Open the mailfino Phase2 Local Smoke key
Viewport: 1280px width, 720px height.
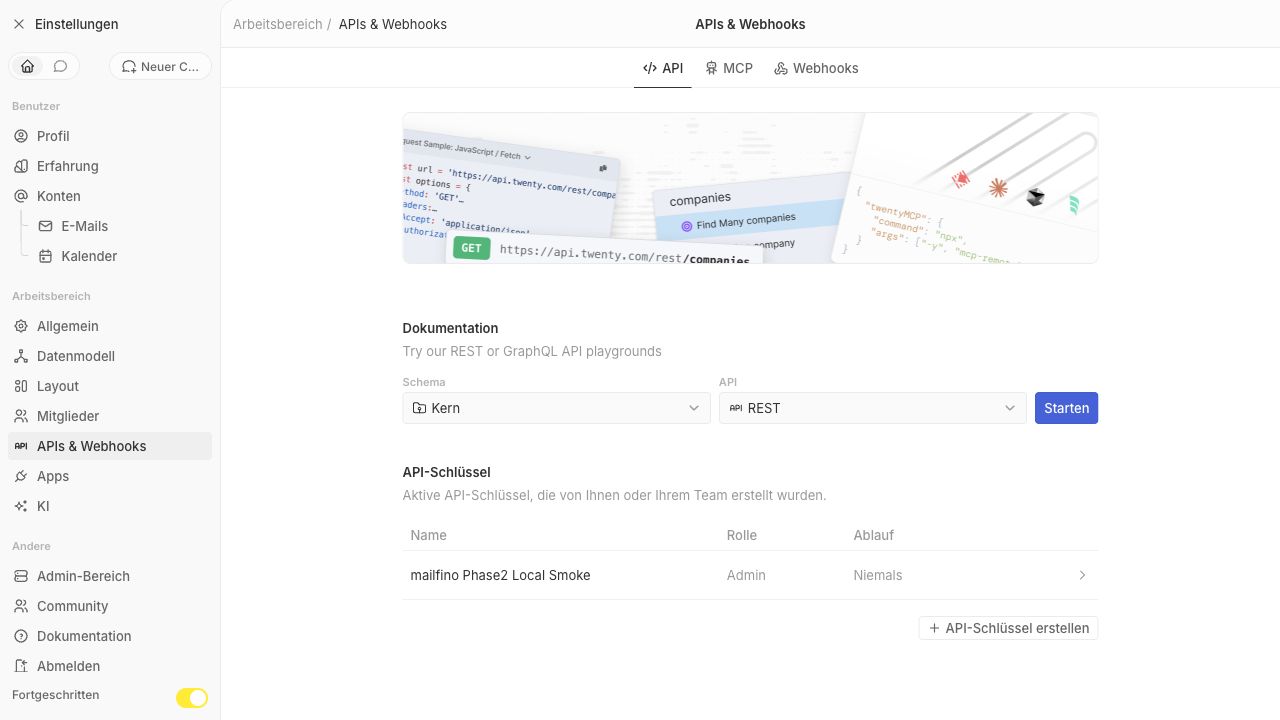(750, 575)
